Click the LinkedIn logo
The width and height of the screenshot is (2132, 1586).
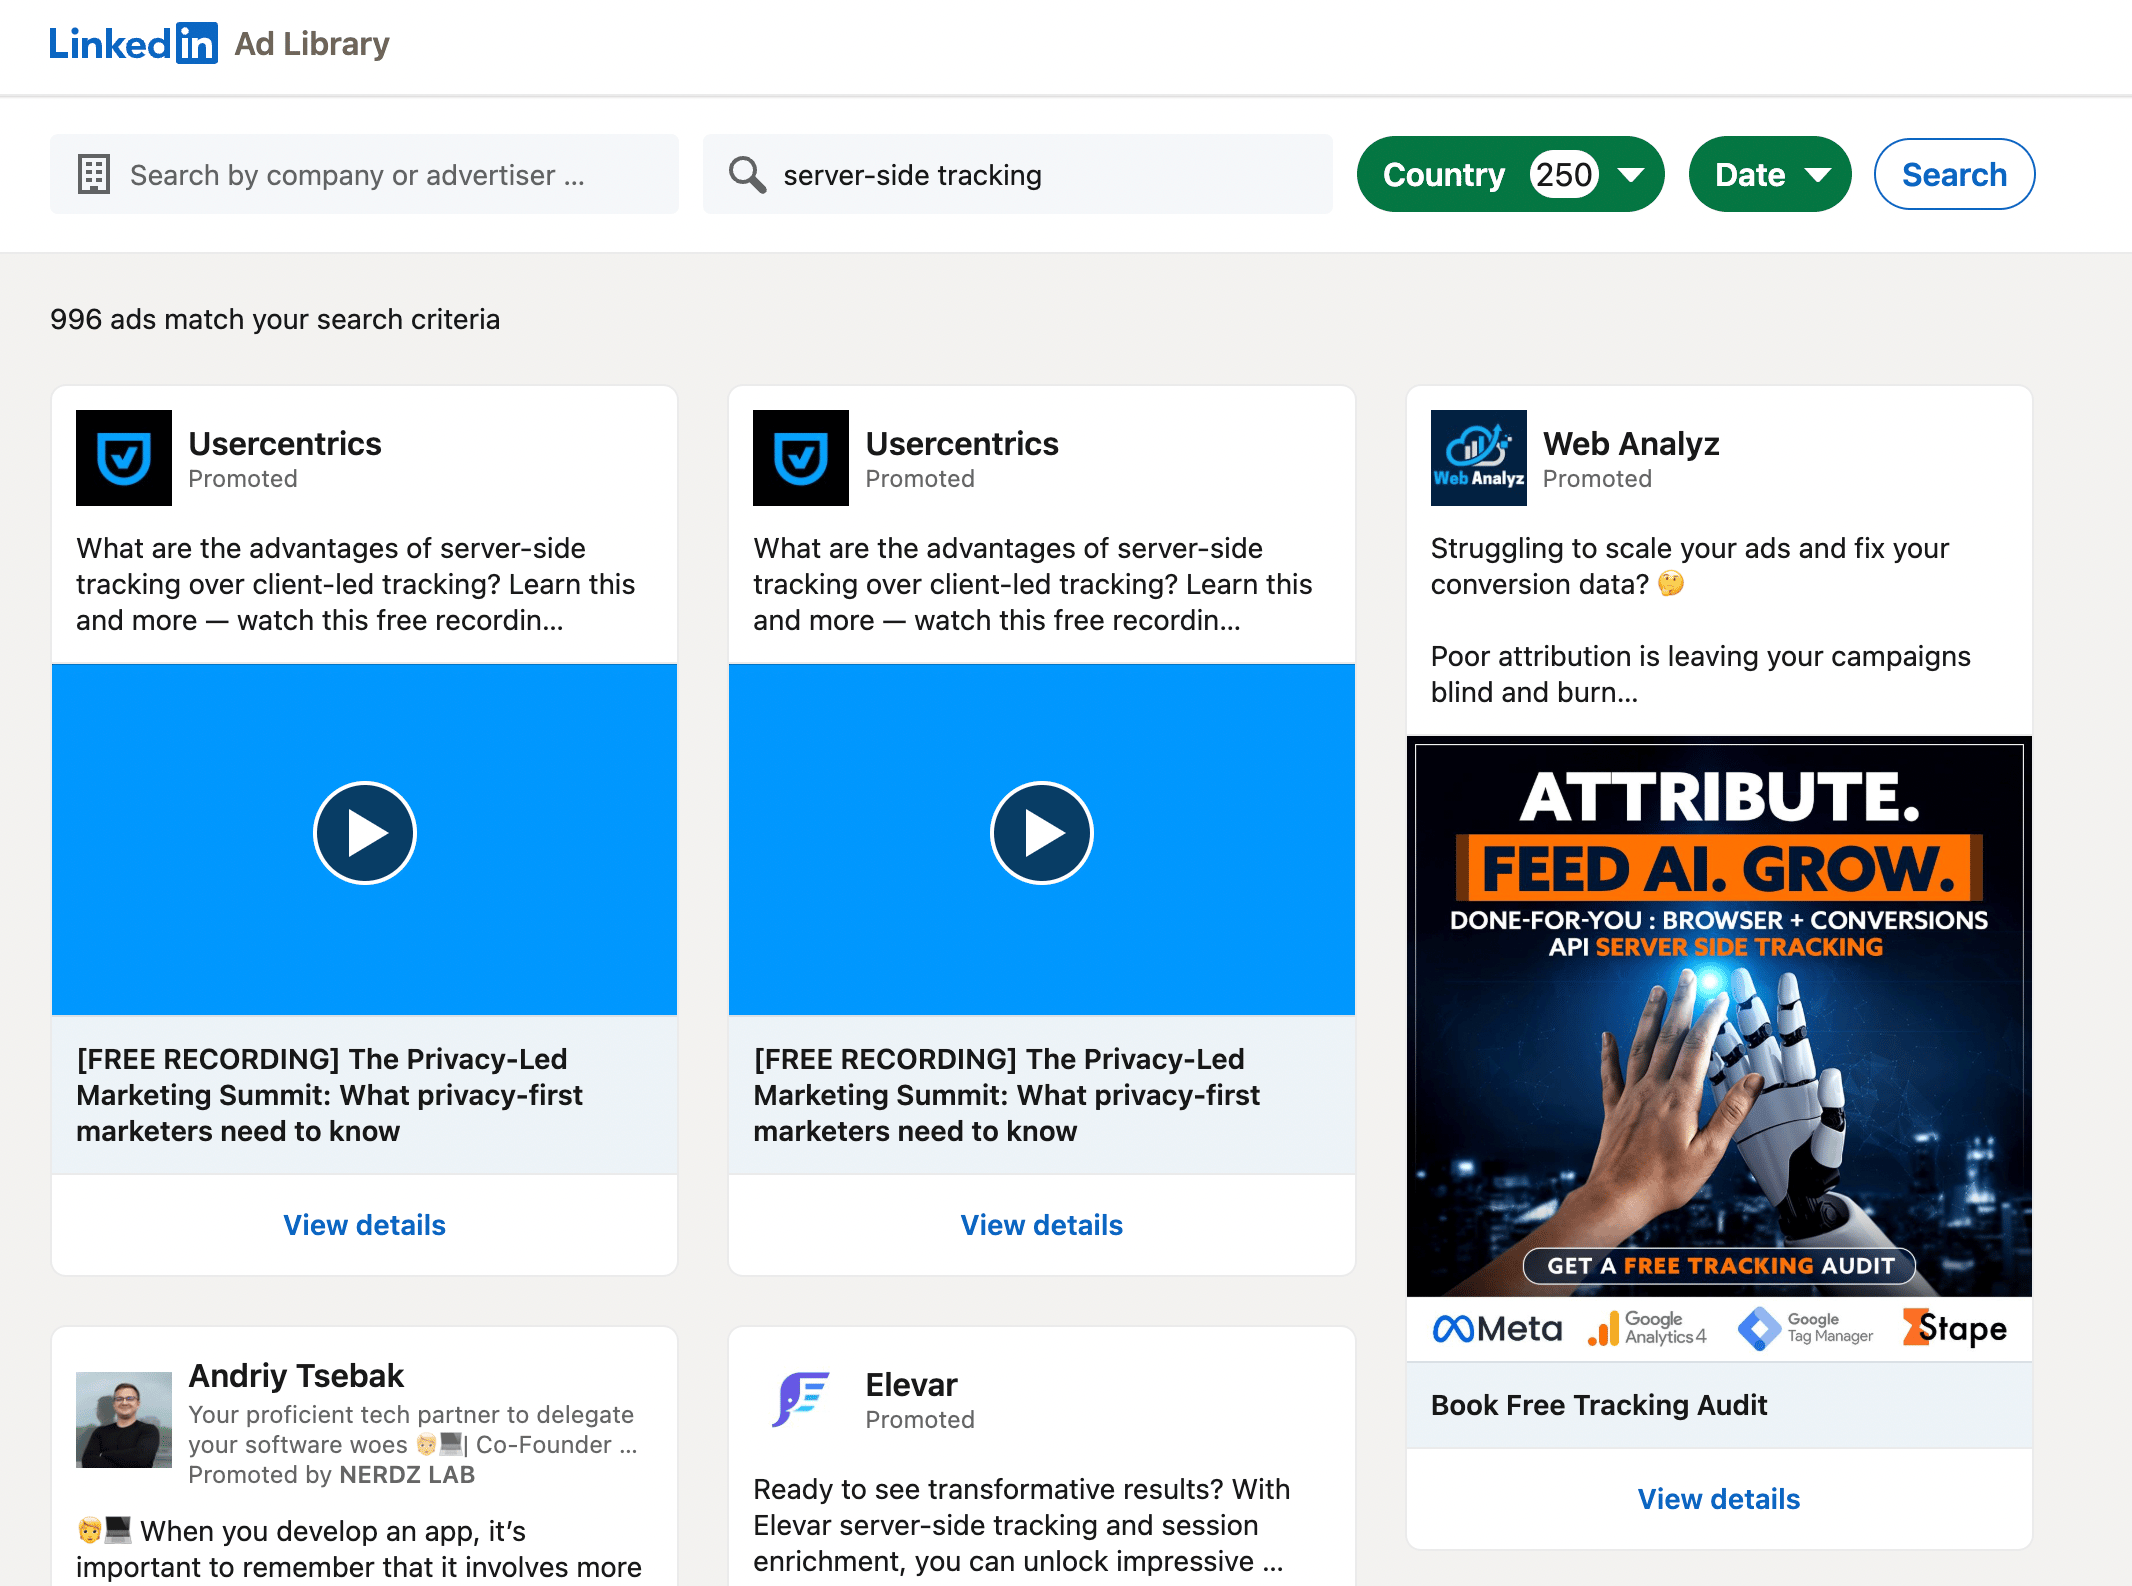click(133, 44)
